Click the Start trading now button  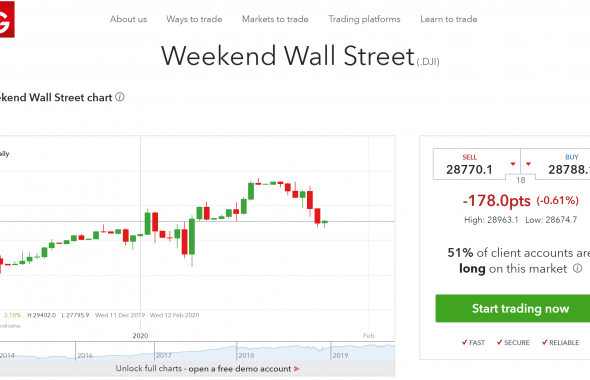pyautogui.click(x=513, y=309)
